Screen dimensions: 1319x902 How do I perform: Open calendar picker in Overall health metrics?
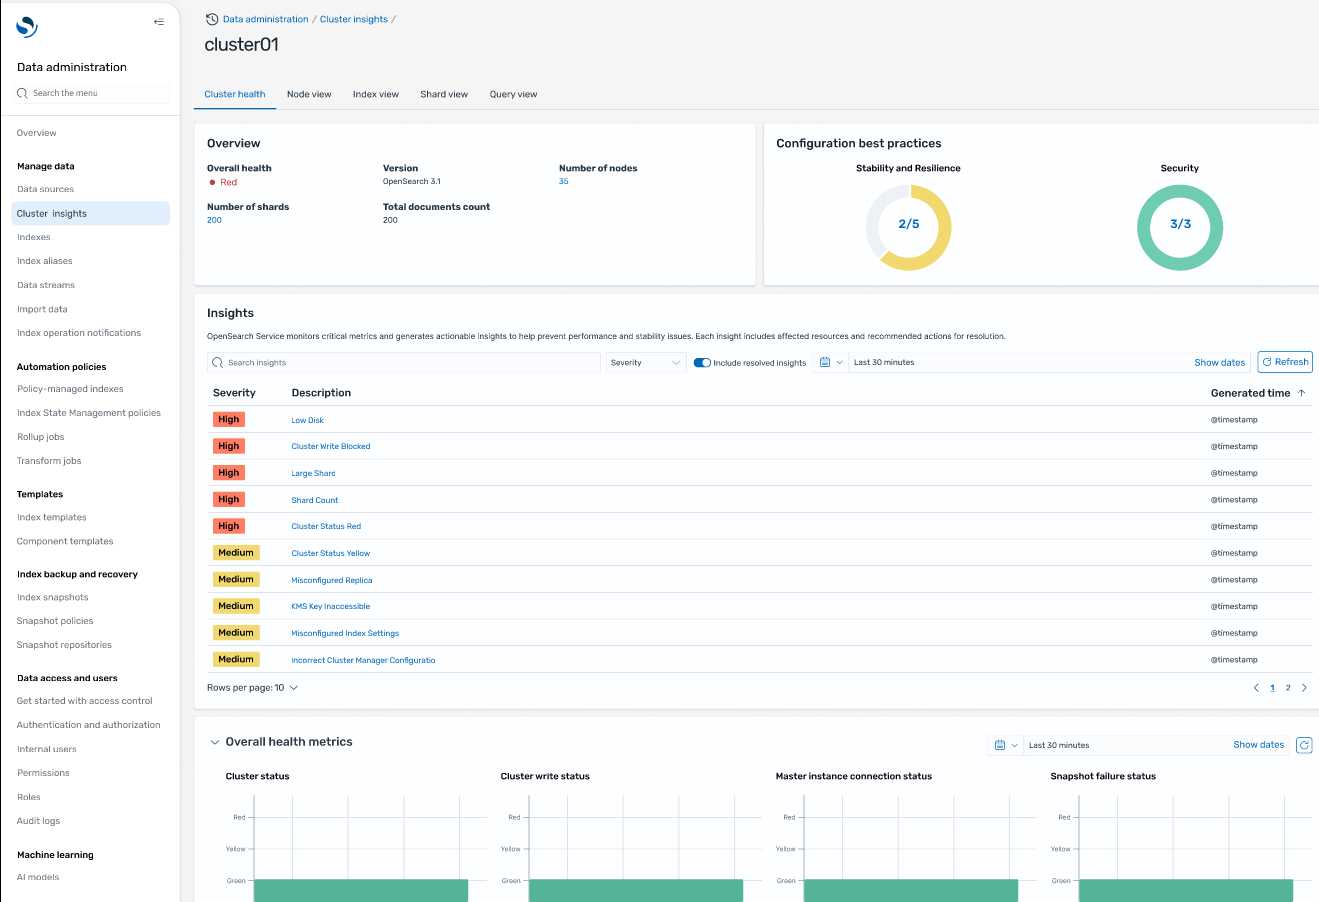click(1000, 745)
